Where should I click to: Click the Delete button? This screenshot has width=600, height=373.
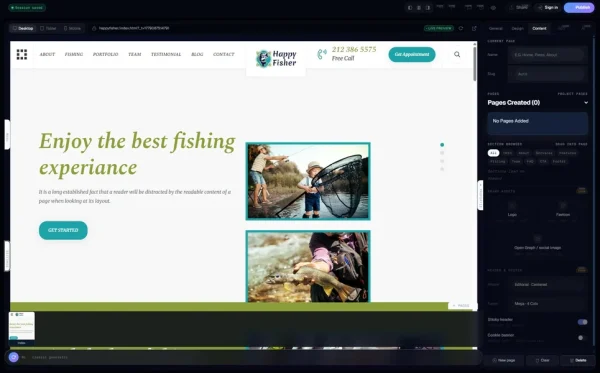578,360
